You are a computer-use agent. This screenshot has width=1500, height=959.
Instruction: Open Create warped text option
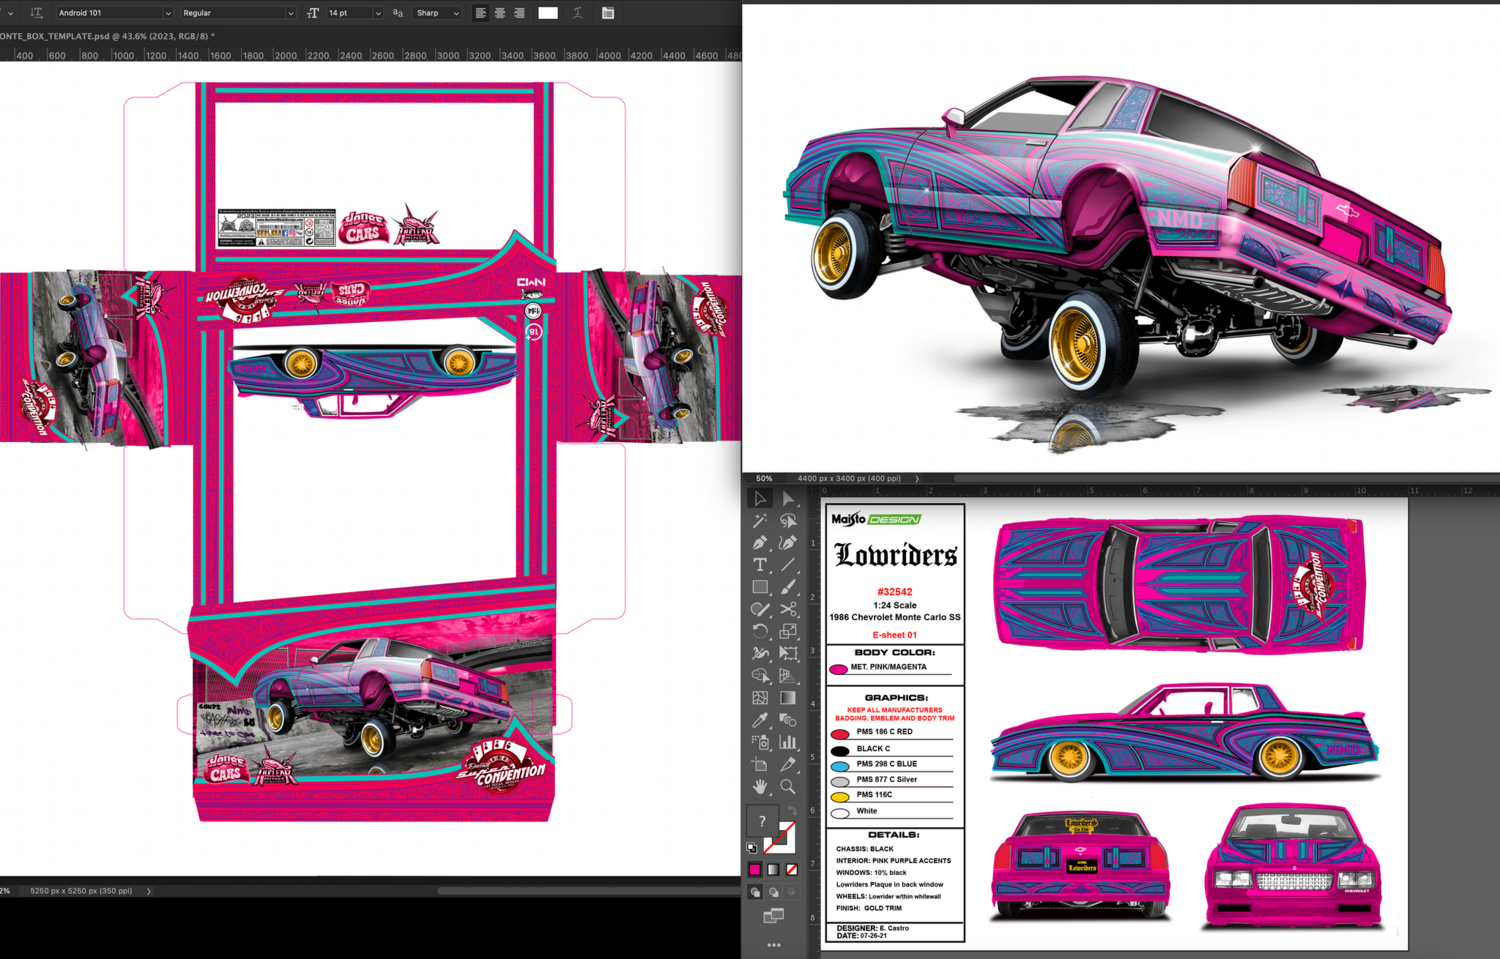point(578,13)
